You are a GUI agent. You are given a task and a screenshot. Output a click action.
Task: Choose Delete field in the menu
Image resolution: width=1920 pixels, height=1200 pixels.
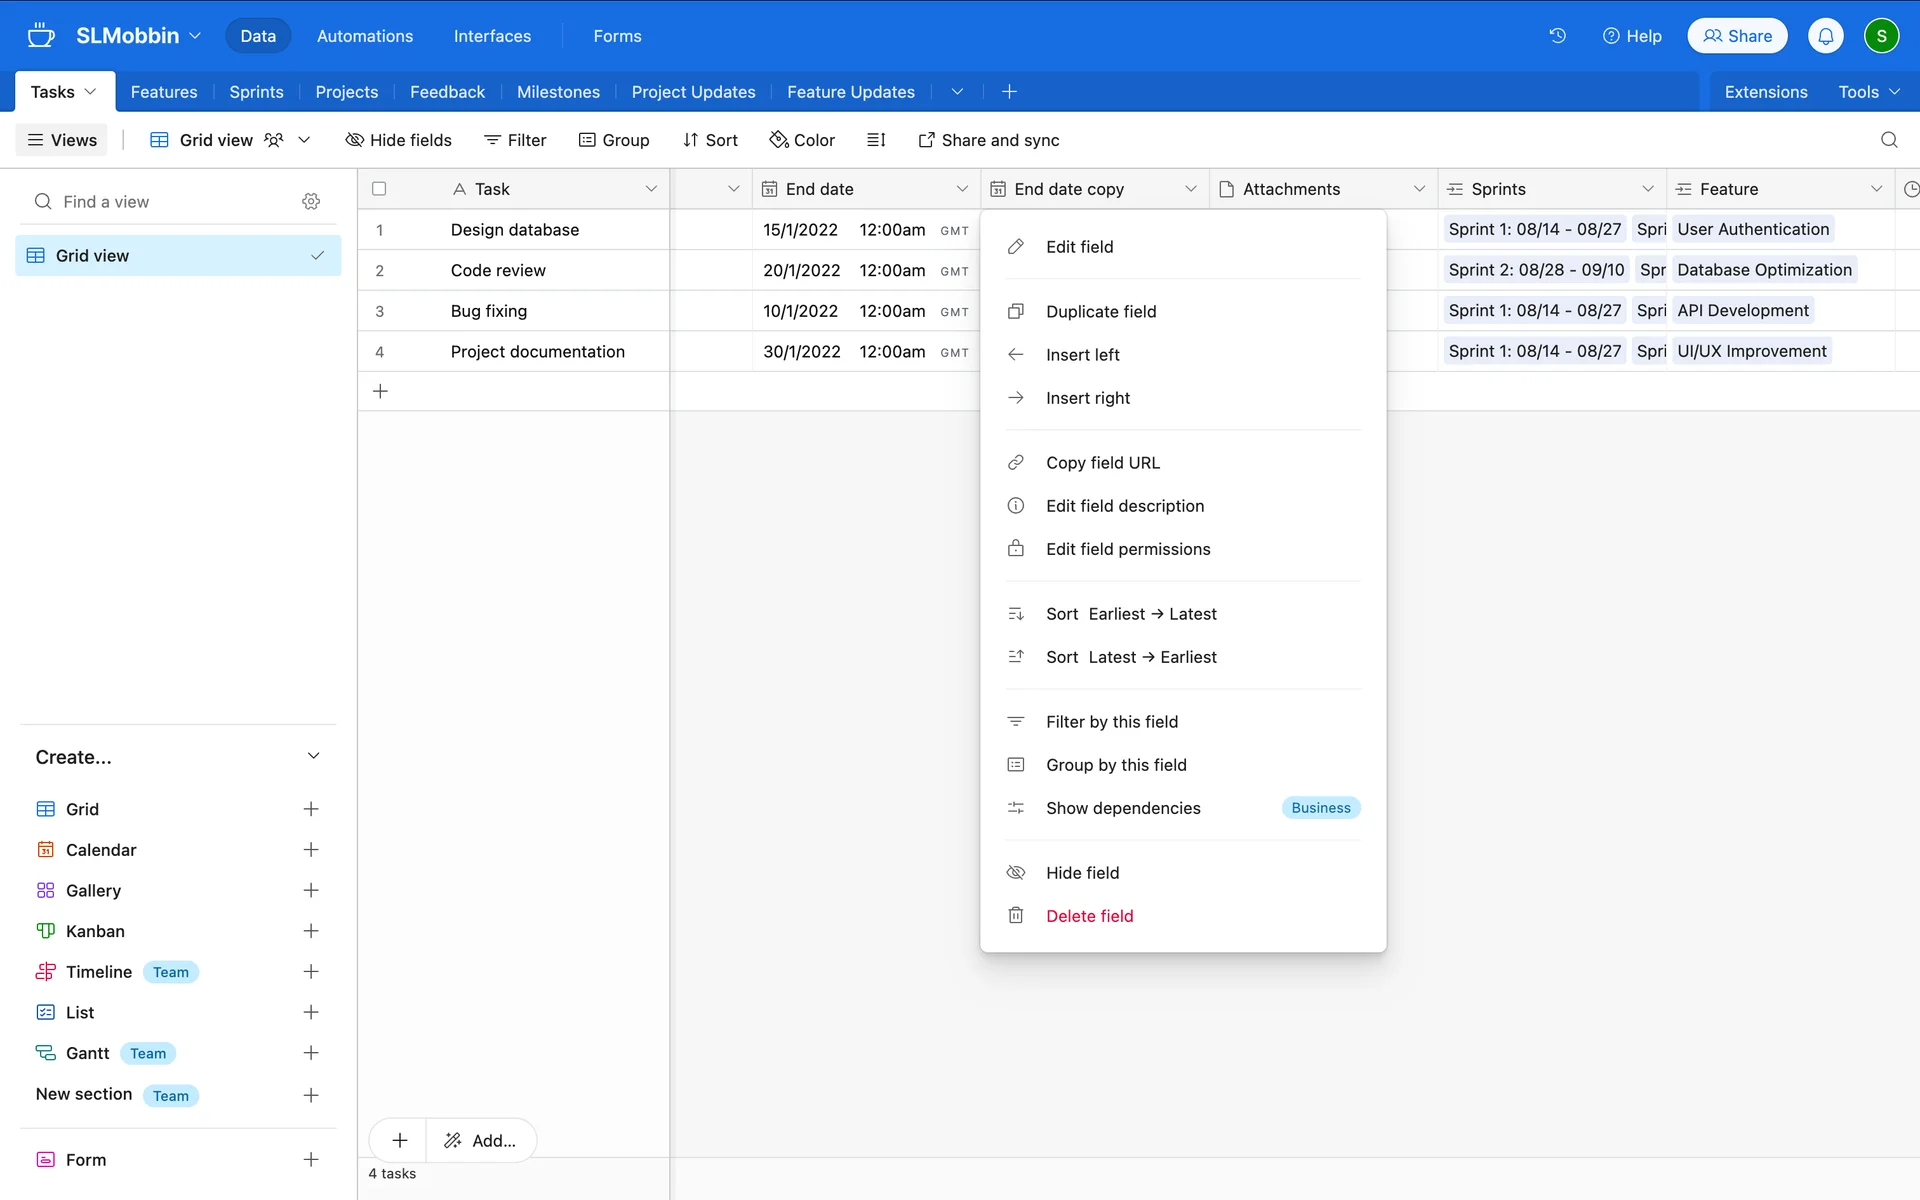pos(1089,916)
